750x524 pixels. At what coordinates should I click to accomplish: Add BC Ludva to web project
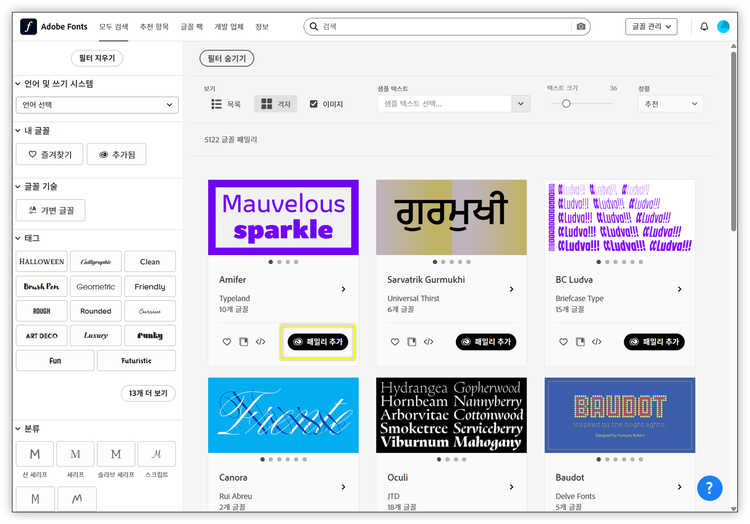pyautogui.click(x=580, y=342)
